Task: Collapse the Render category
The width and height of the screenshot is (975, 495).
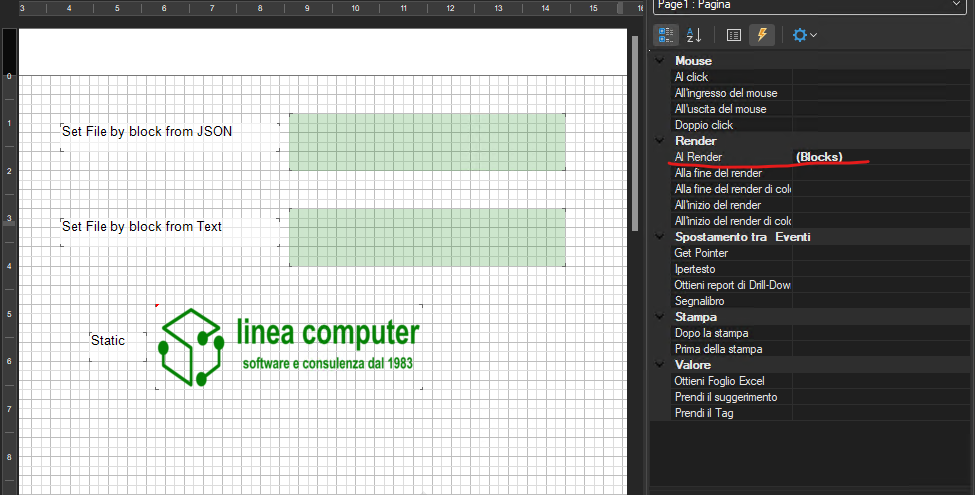Action: coord(660,141)
